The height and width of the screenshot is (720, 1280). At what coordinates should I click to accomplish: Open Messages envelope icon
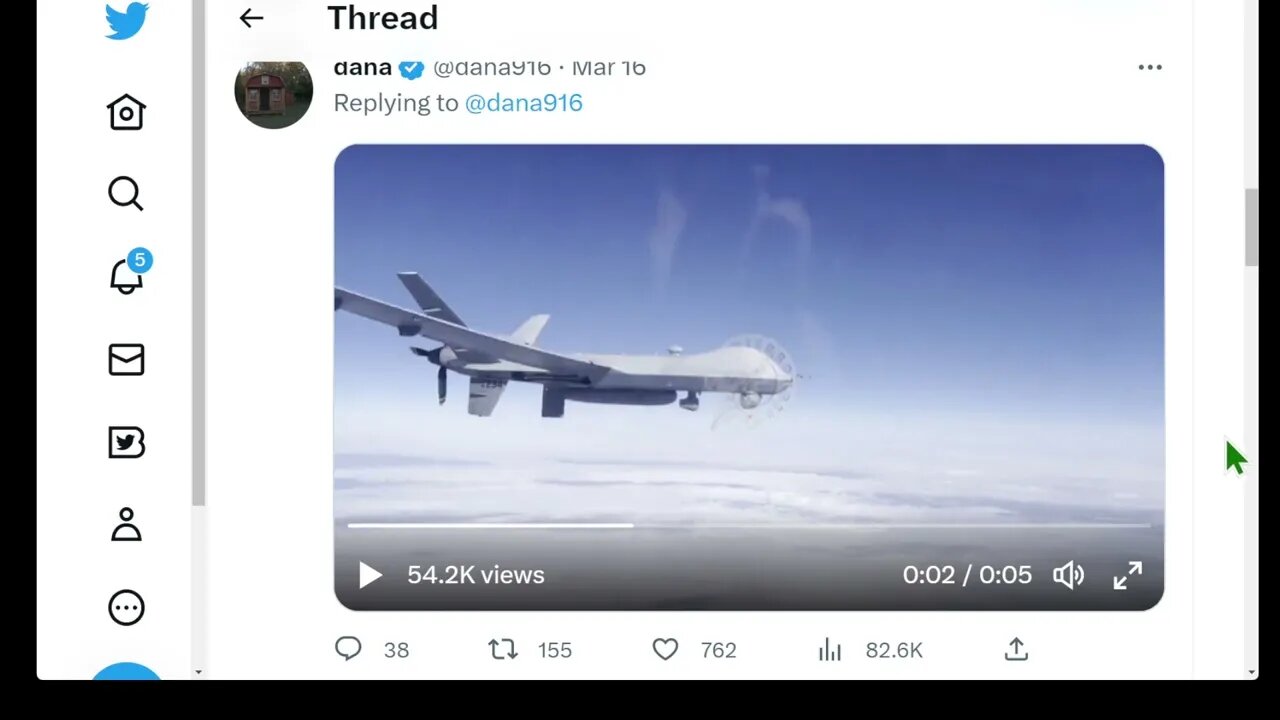126,359
